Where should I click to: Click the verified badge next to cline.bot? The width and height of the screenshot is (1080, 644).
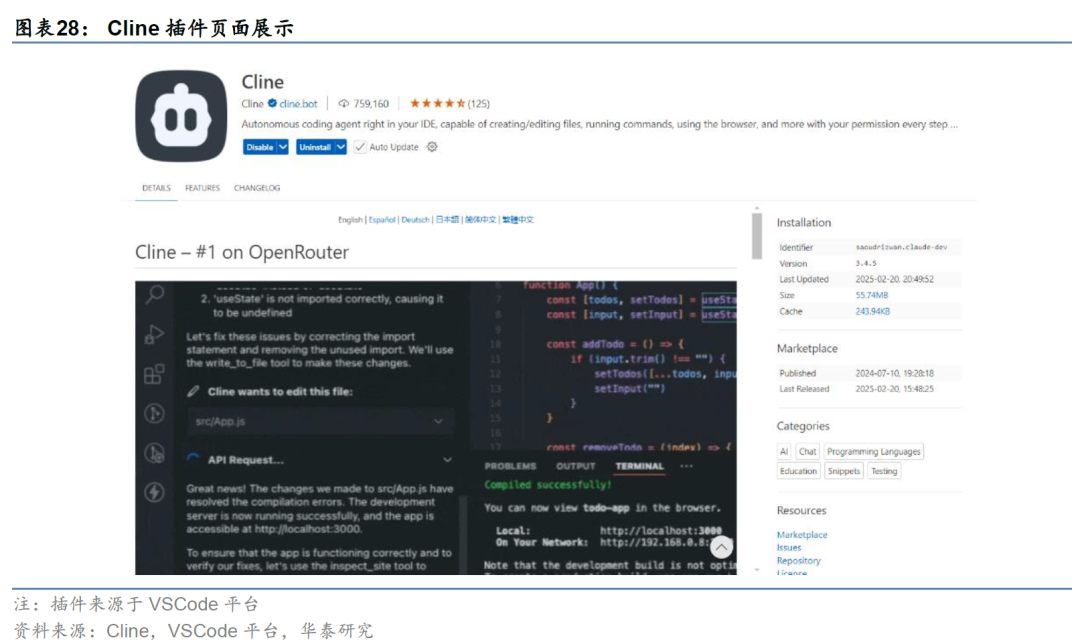(272, 104)
